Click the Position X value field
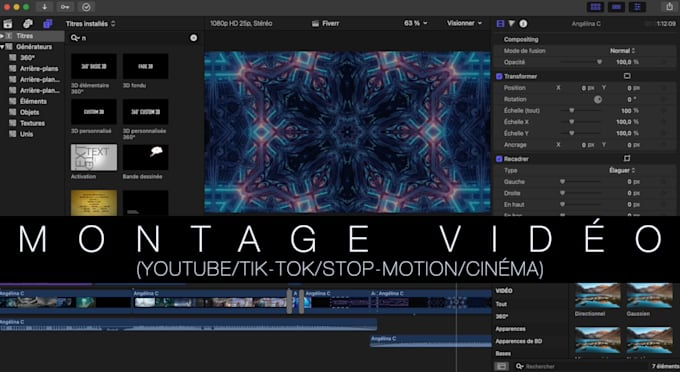Screen dimensions: 680x372 click(584, 88)
